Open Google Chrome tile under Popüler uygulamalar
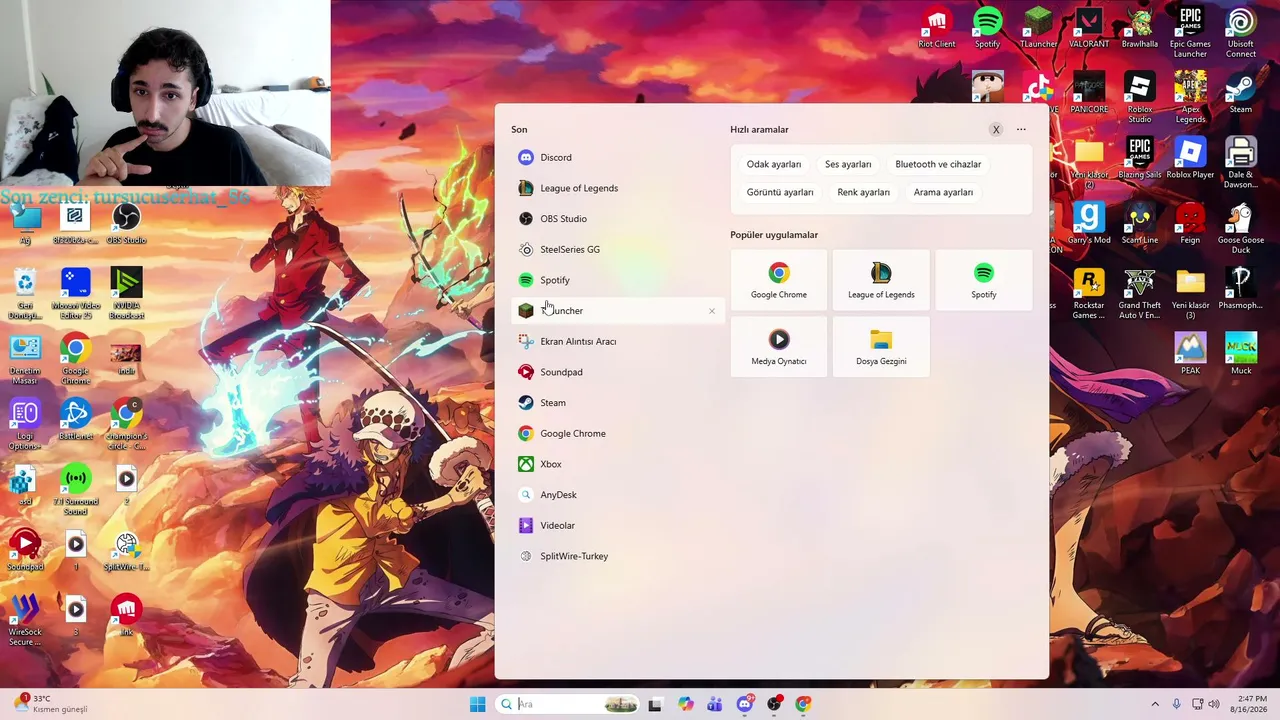This screenshot has height=720, width=1280. [x=779, y=280]
